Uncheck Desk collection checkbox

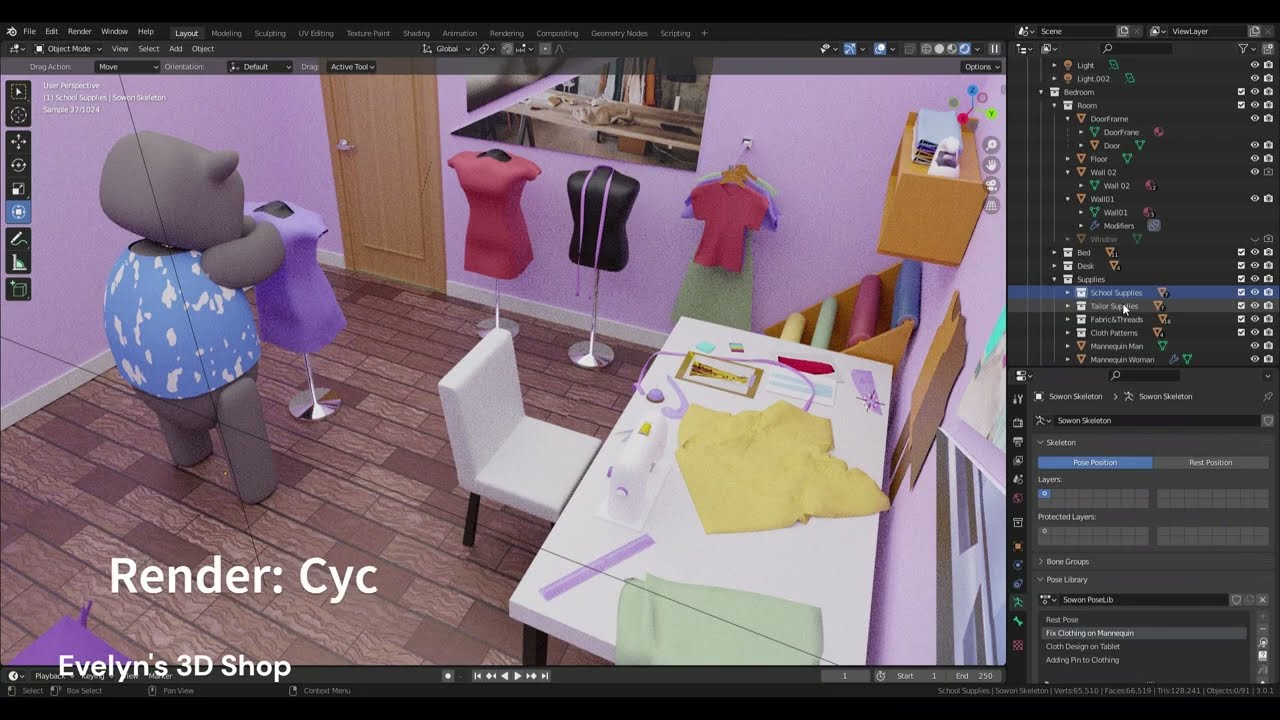1242,266
